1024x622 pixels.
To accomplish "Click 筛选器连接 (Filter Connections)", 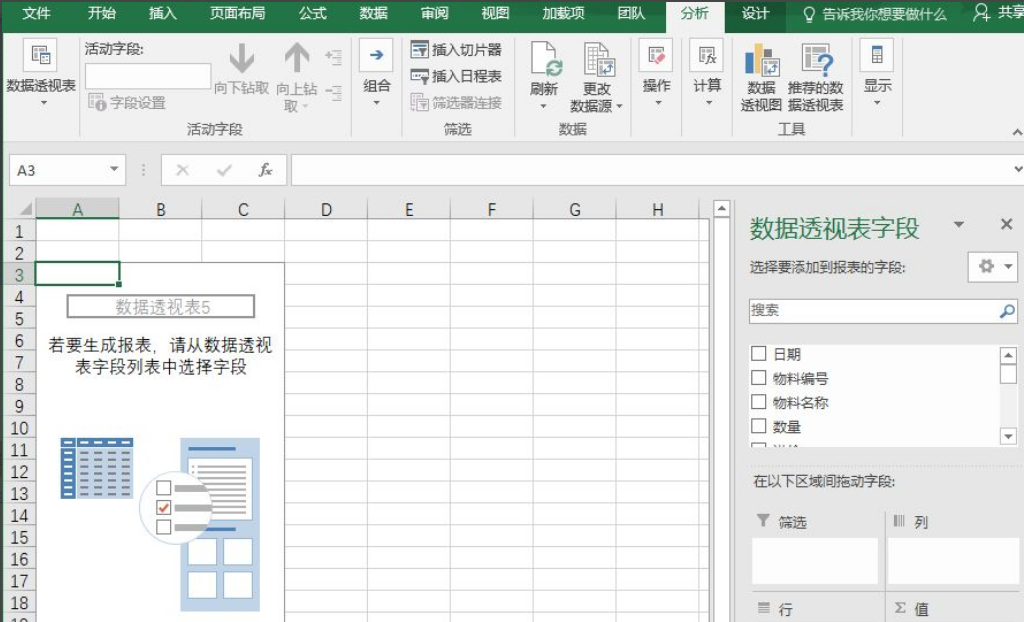I will click(x=456, y=103).
